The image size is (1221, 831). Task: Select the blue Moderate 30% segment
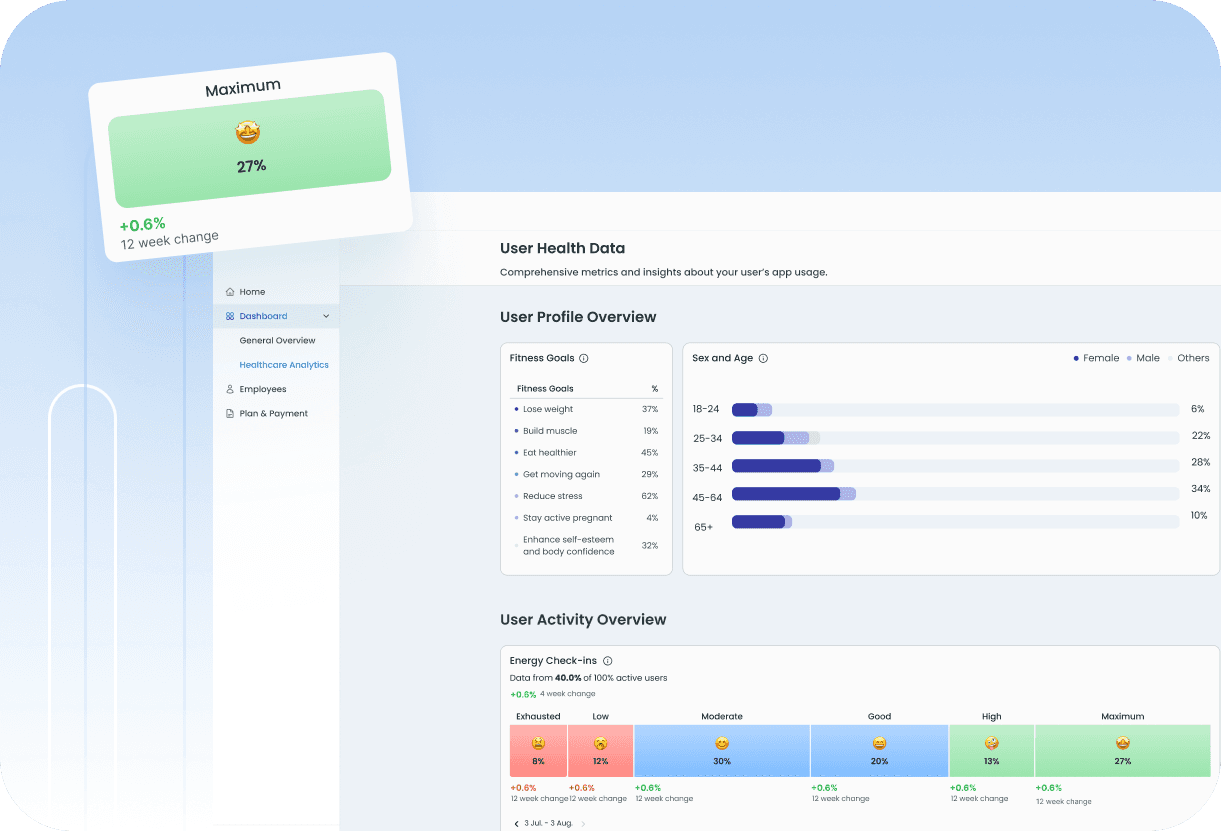[x=722, y=751]
